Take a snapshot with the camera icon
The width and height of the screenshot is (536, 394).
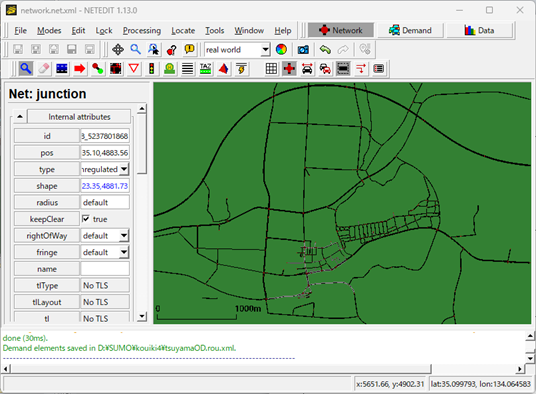[x=303, y=50]
